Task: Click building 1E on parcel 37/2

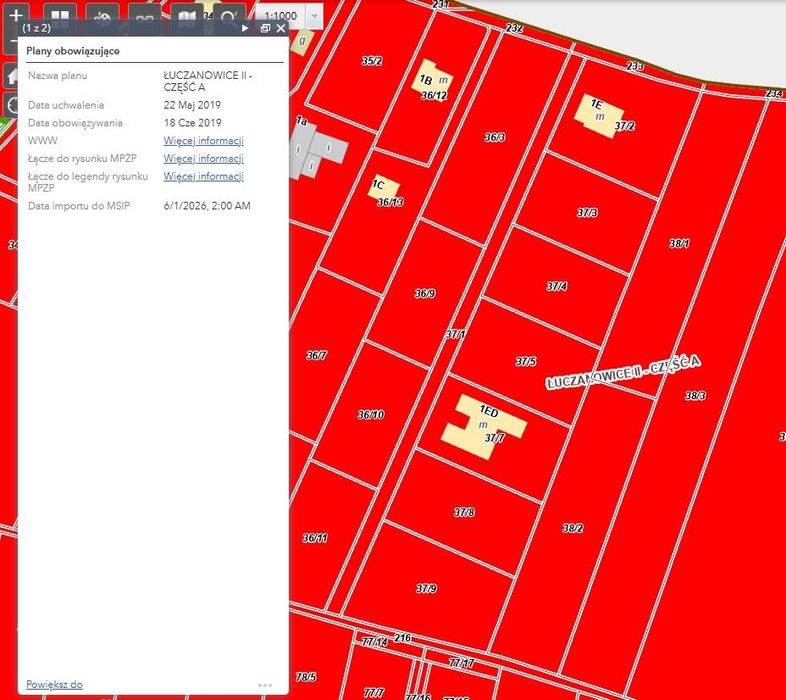Action: (x=599, y=116)
